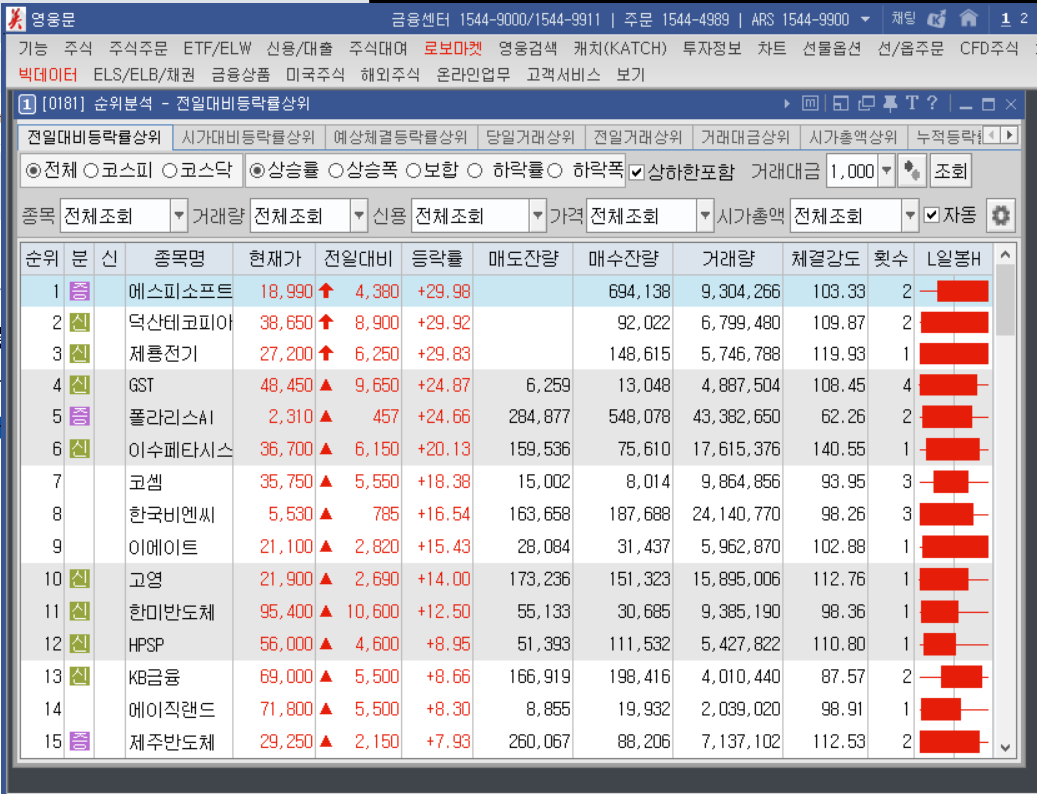
Task: Switch to 당일거래상위 tab
Action: [x=530, y=138]
